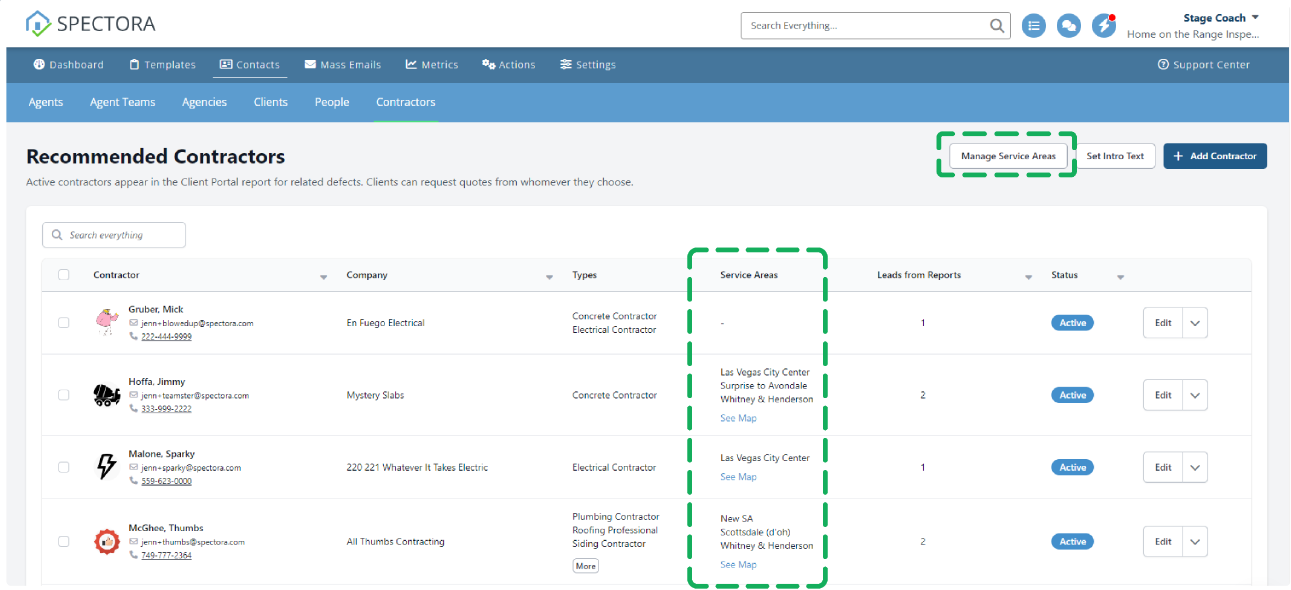The height and width of the screenshot is (590, 1291).
Task: Open the Company column sort dropdown
Action: point(549,277)
